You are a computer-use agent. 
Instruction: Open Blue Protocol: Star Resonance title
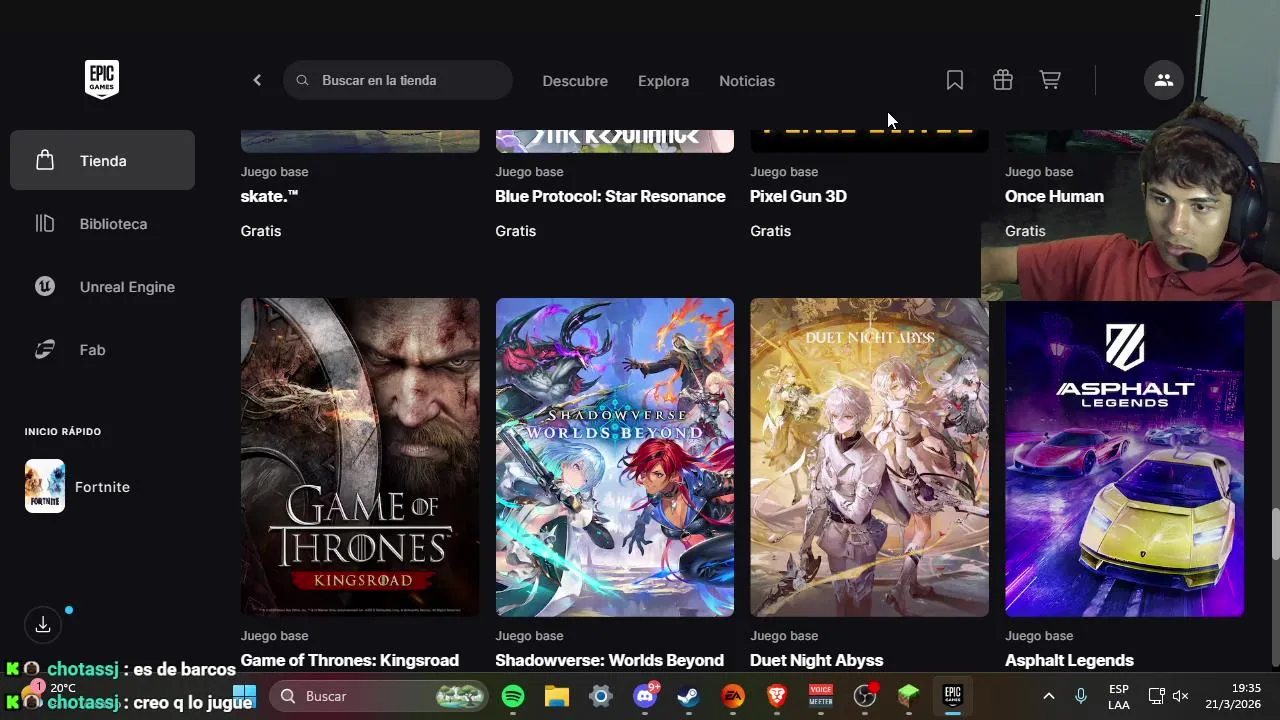point(610,196)
